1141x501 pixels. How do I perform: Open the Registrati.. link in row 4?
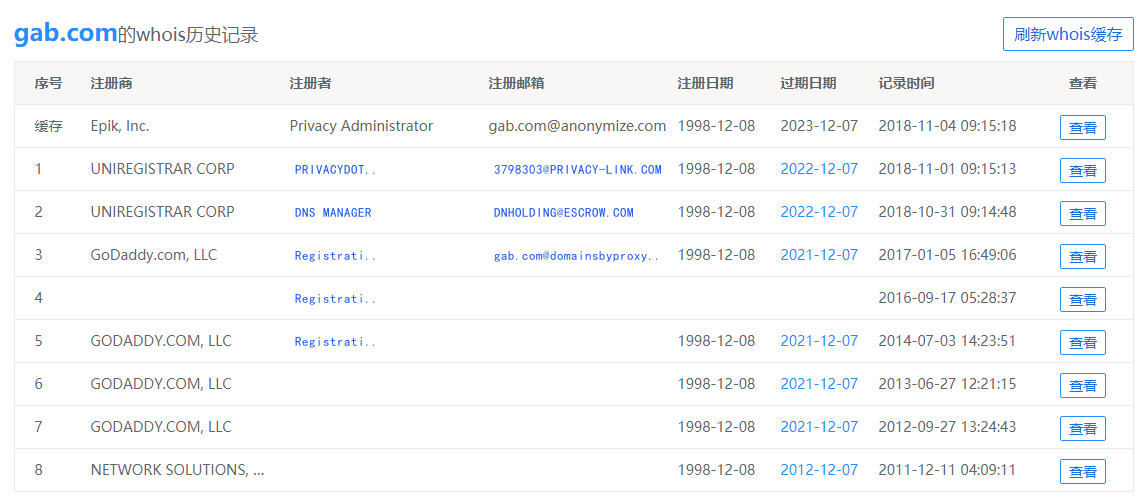(x=335, y=299)
